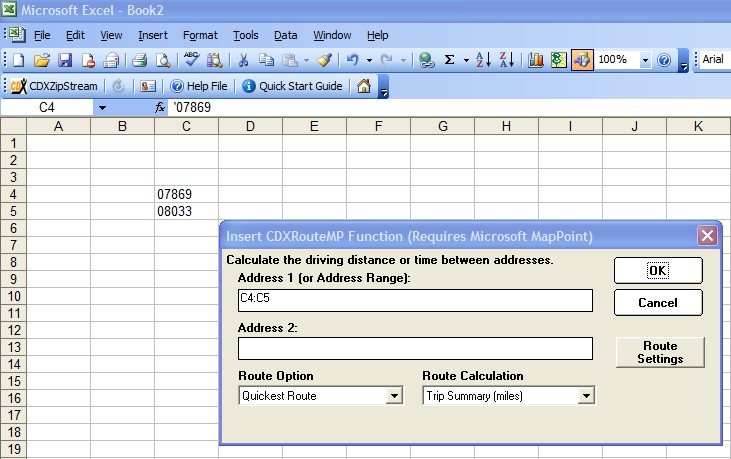Open the Permission icon in the toolbar
This screenshot has height=459, width=731.
[x=88, y=60]
